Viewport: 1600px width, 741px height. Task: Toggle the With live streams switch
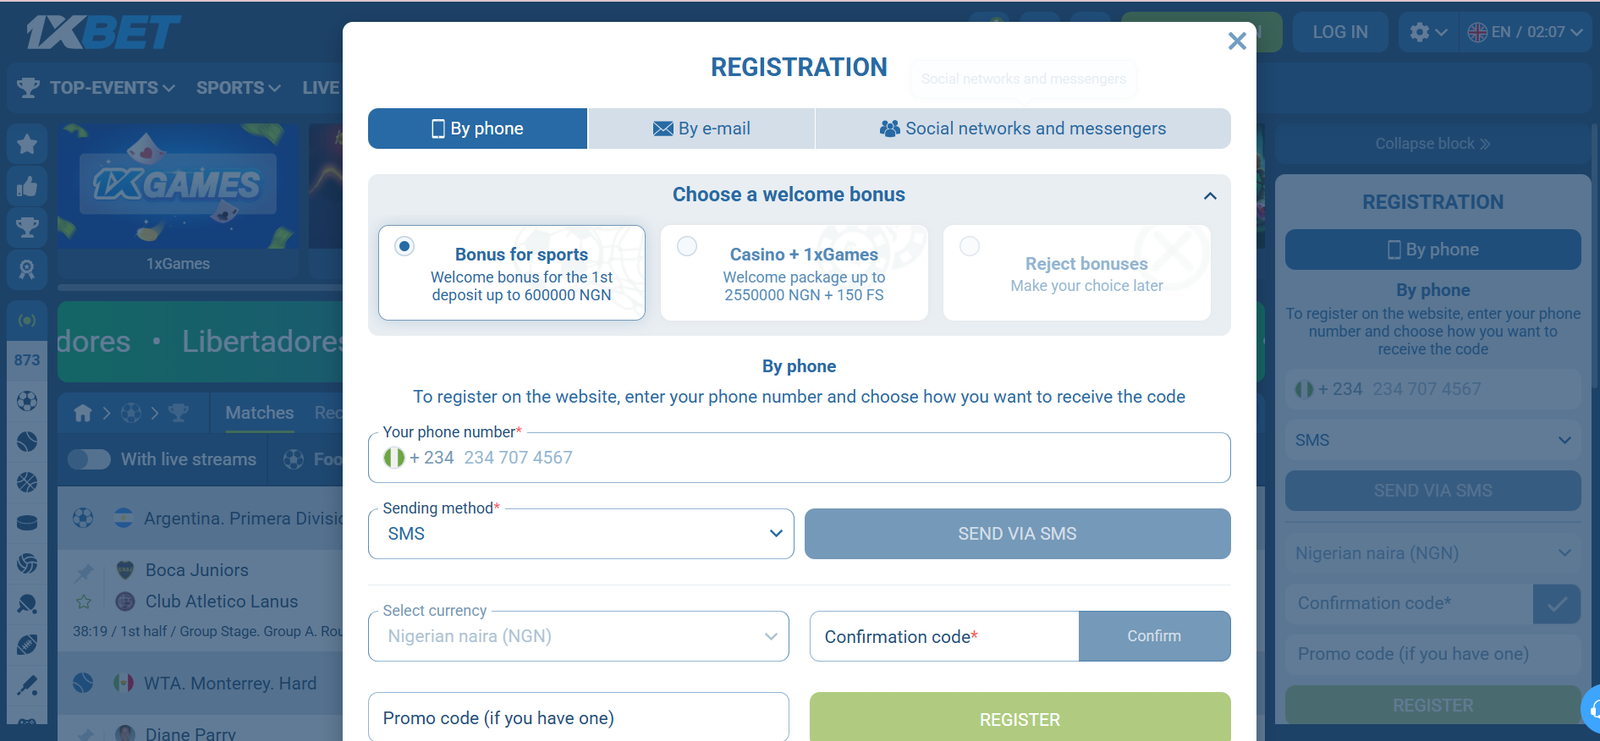[x=89, y=459]
